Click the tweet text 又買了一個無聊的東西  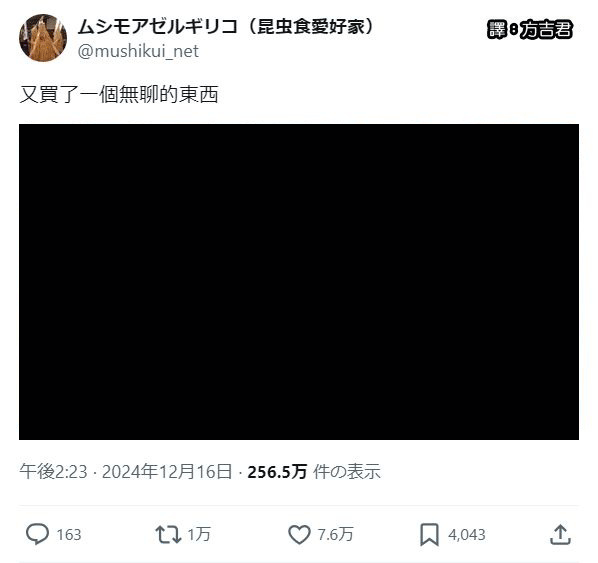coord(119,95)
